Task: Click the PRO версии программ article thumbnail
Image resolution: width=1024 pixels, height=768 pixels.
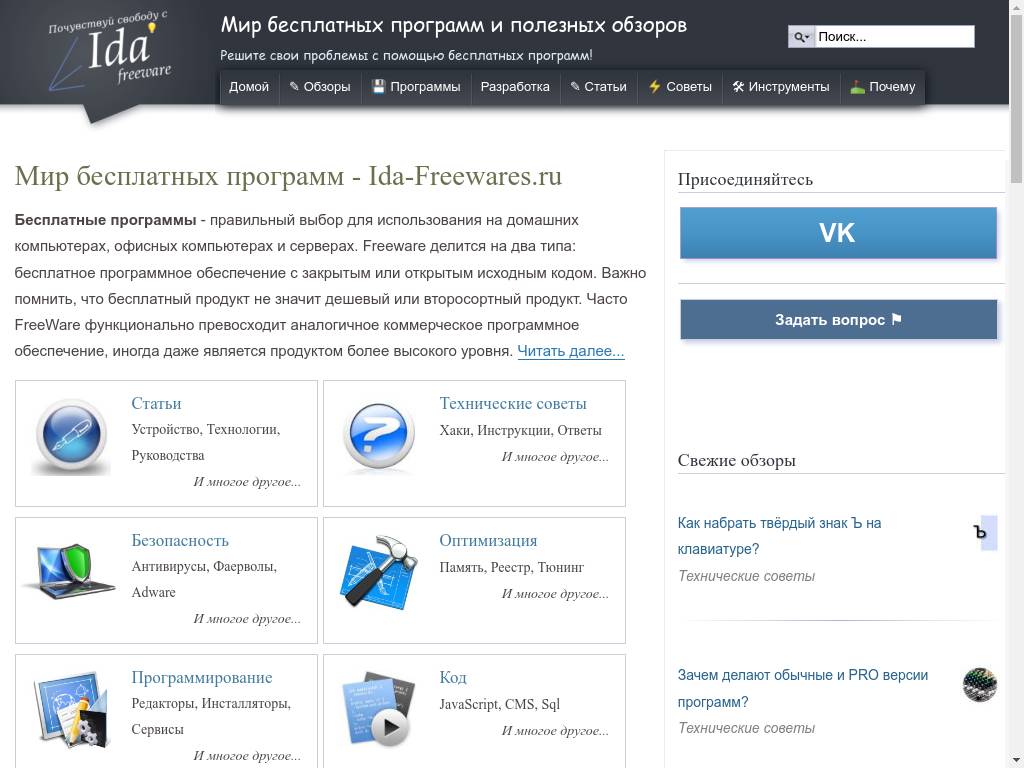Action: (x=978, y=685)
